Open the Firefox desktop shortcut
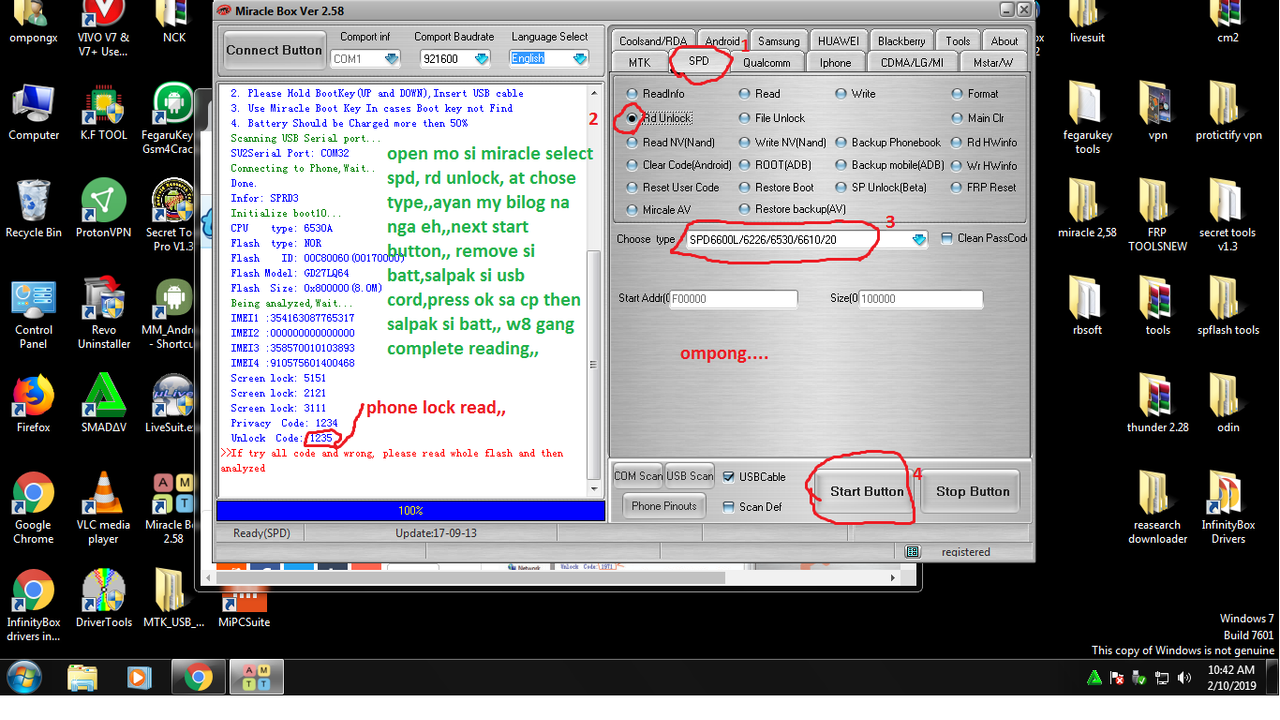The image size is (1280, 720). (x=33, y=403)
